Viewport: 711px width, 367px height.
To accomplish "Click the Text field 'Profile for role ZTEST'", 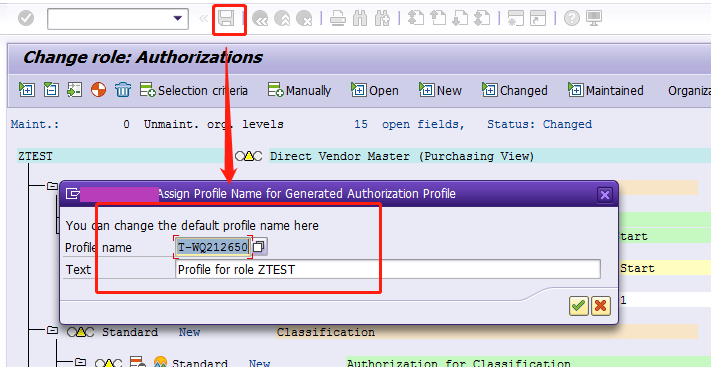I will (388, 269).
